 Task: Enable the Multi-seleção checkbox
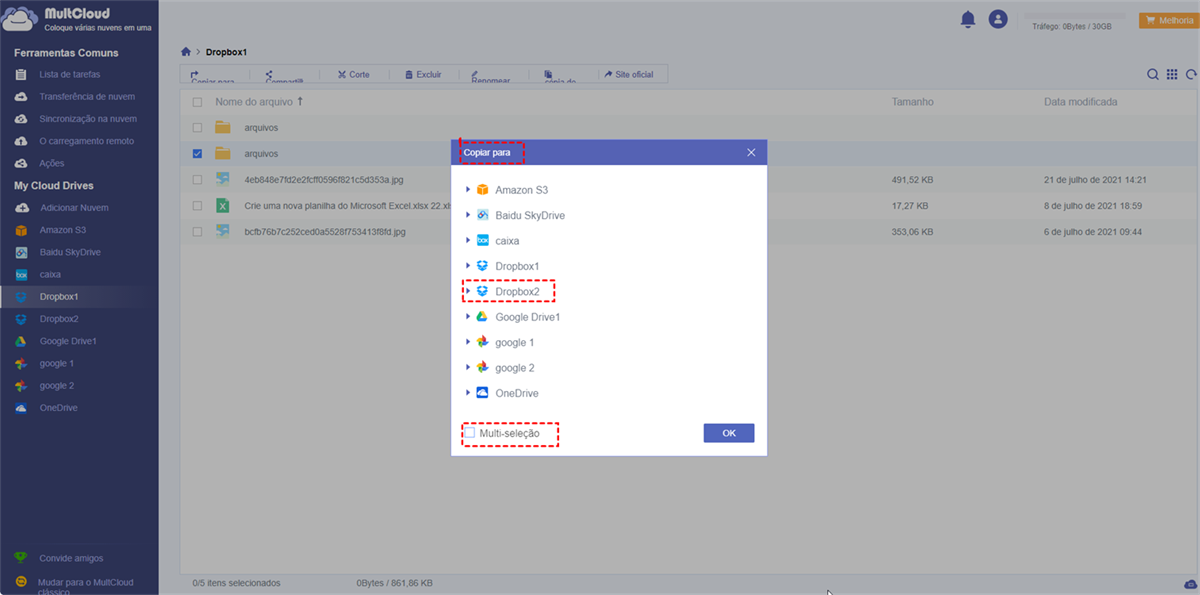[469, 433]
